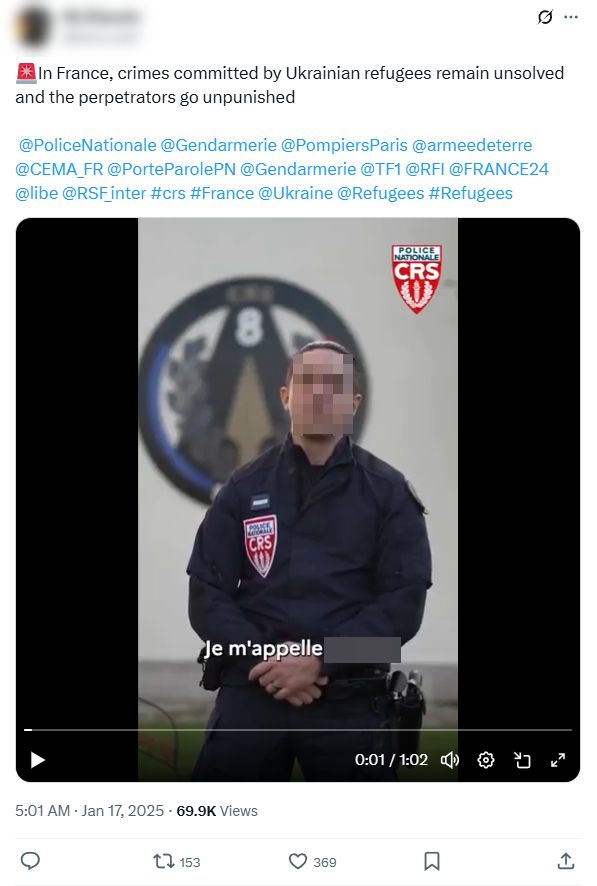Viewport: 597px width, 886px height.
Task: Open the share post menu
Action: click(566, 861)
